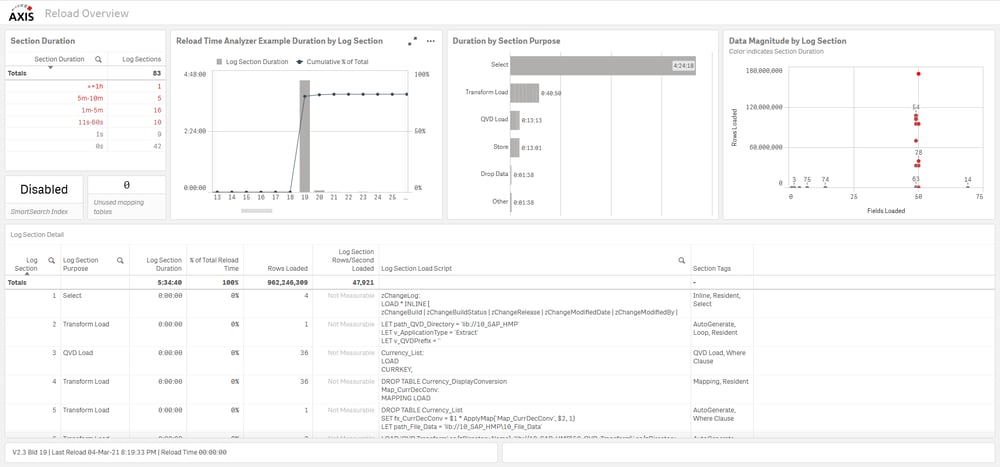Search the Log Section Load Script column

click(681, 260)
